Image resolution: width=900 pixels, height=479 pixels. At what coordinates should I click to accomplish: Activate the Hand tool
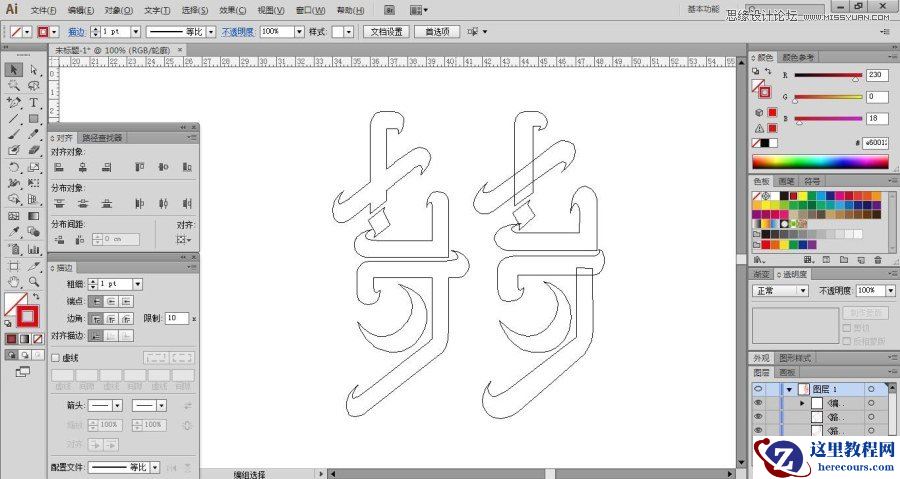(x=14, y=282)
